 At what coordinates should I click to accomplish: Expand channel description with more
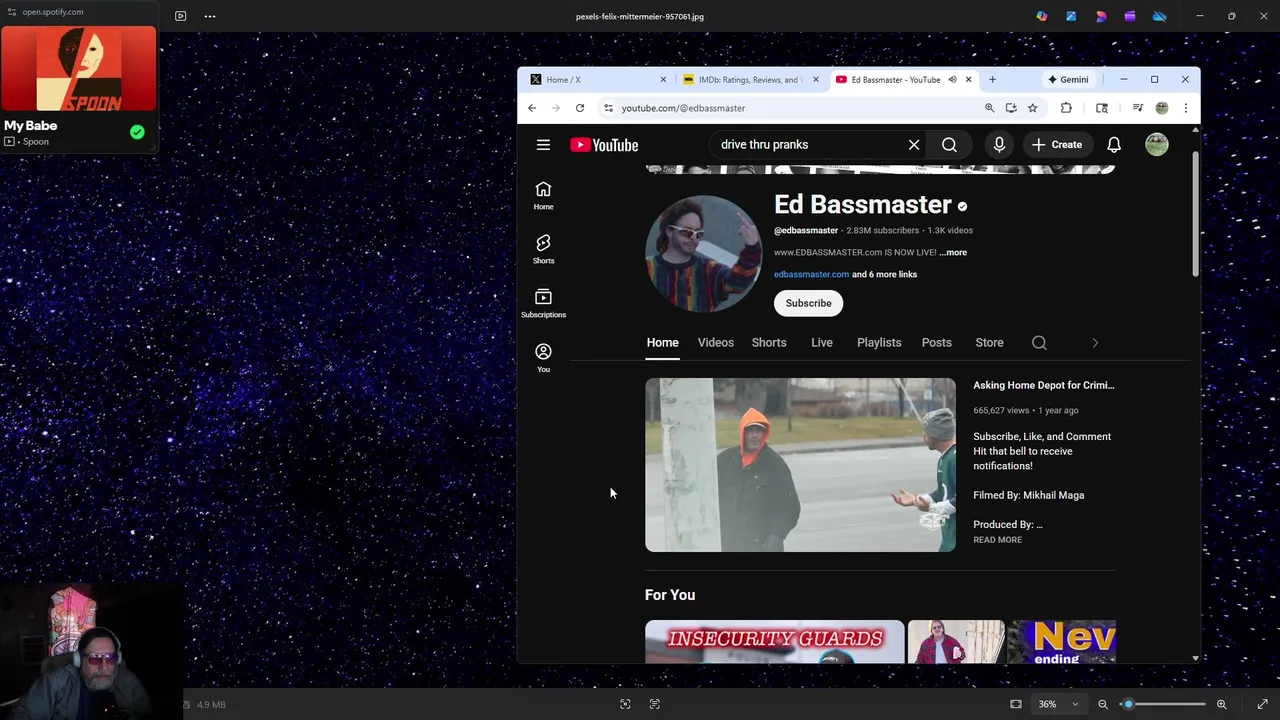tap(953, 253)
